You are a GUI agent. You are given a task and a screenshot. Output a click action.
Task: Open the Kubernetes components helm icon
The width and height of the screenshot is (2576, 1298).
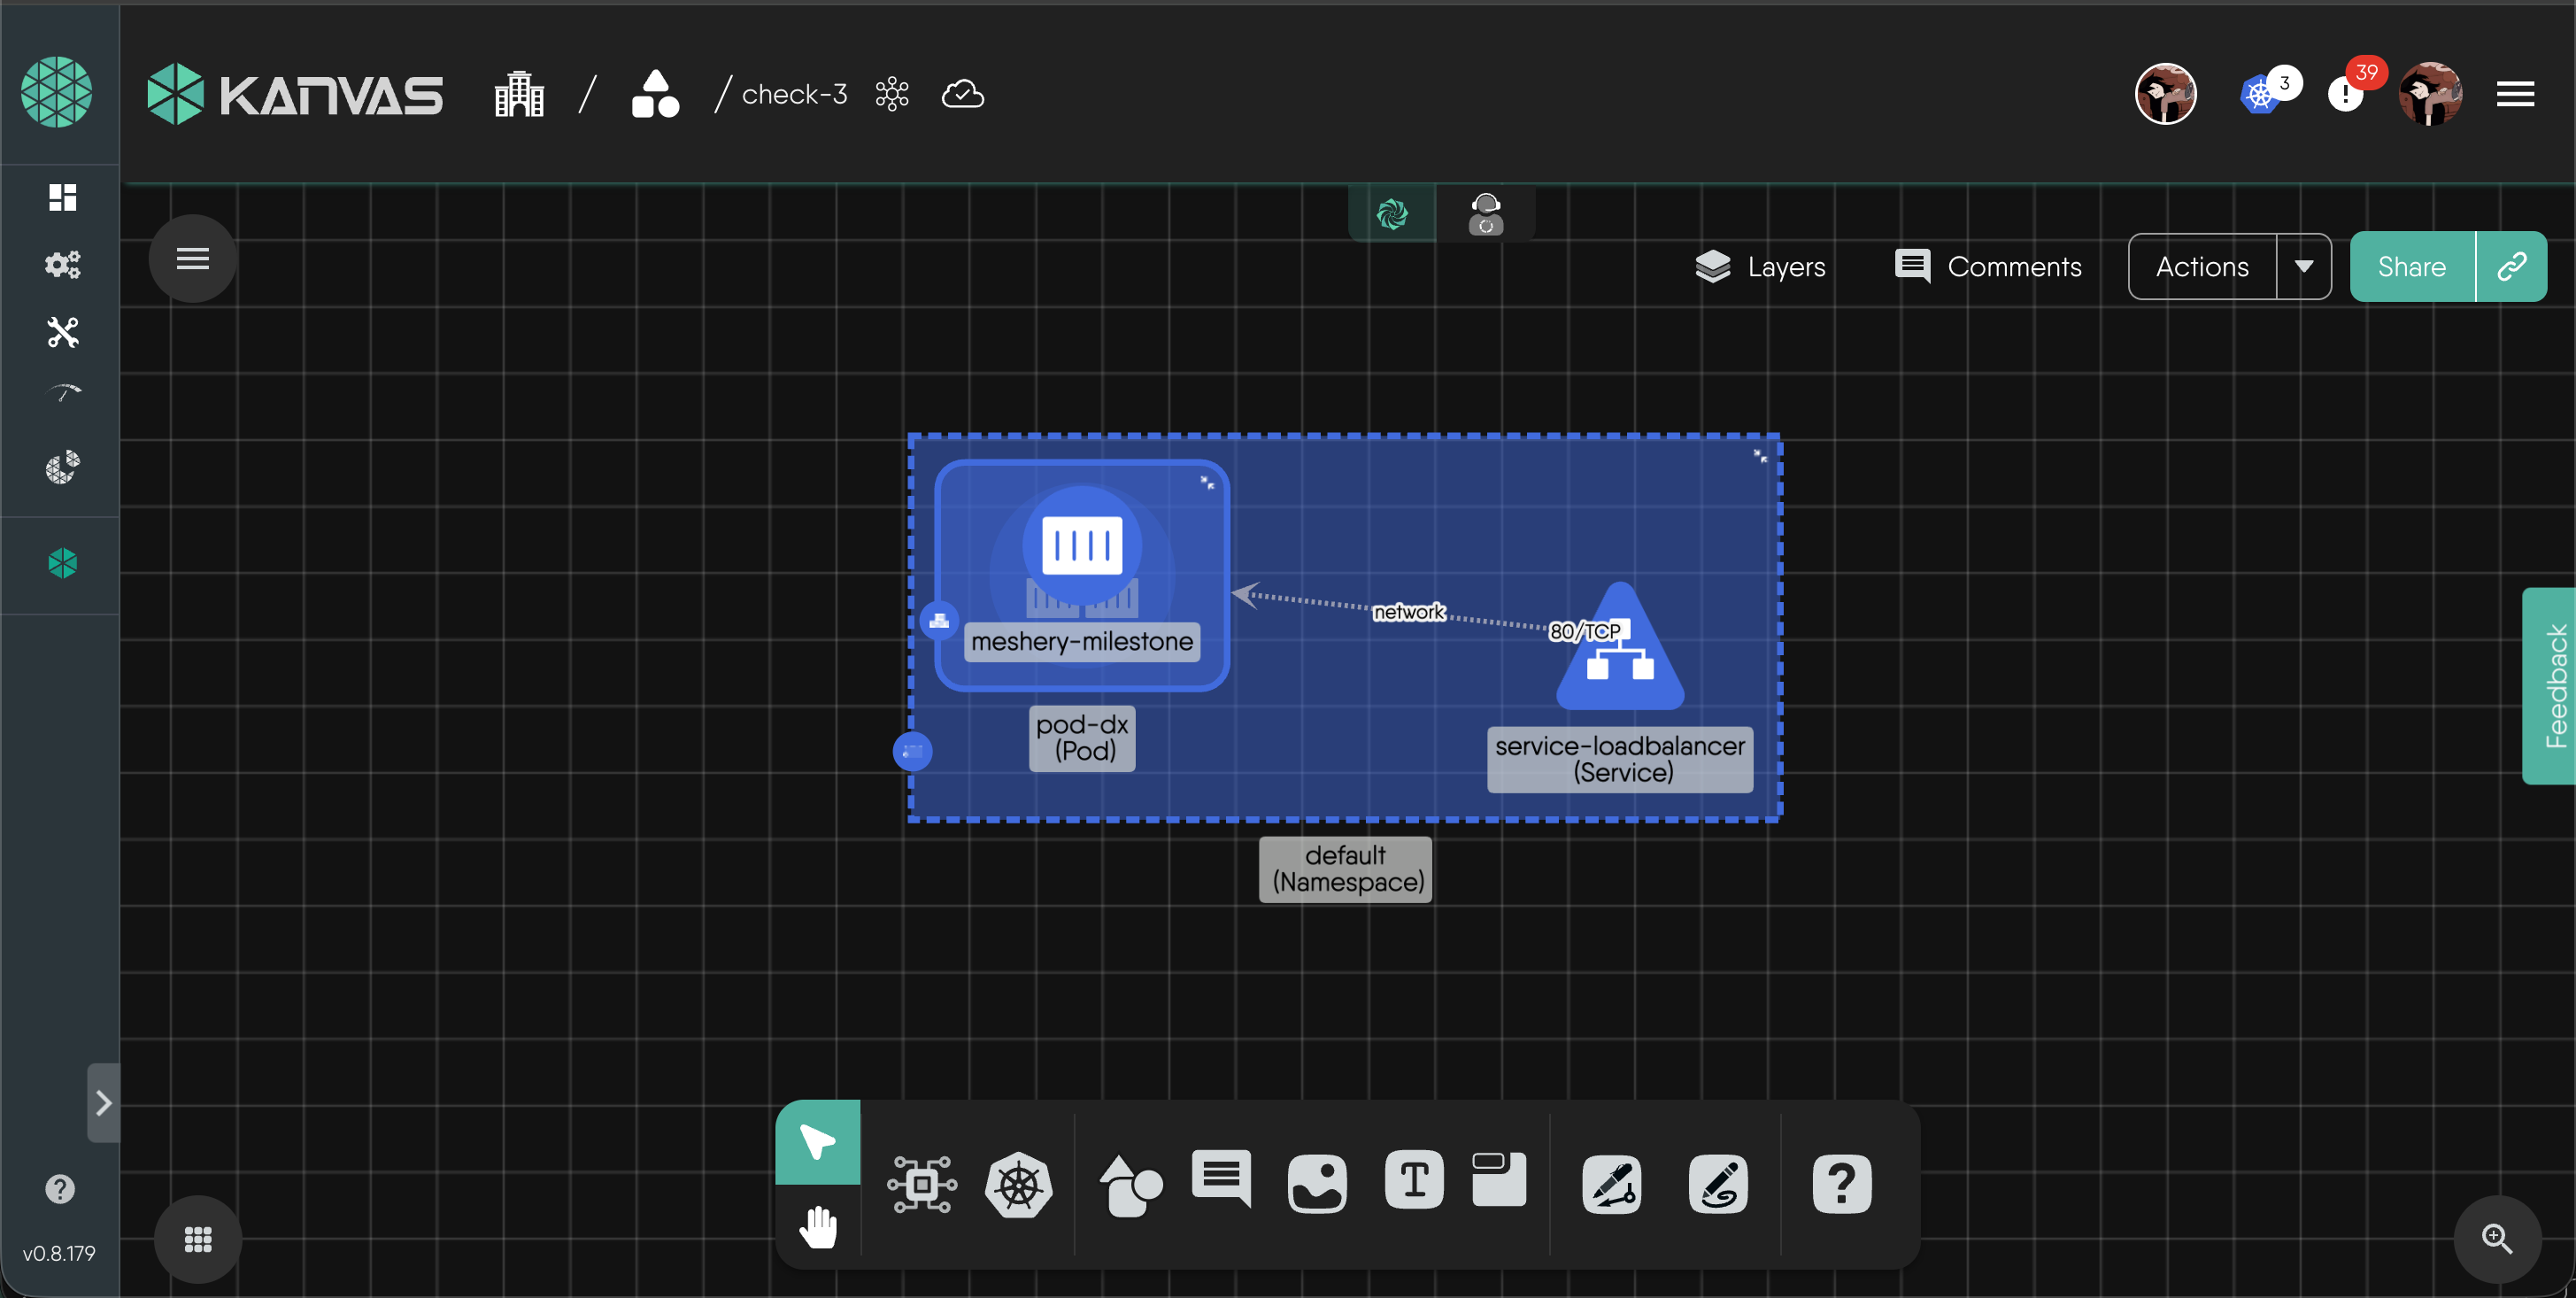tap(1018, 1185)
